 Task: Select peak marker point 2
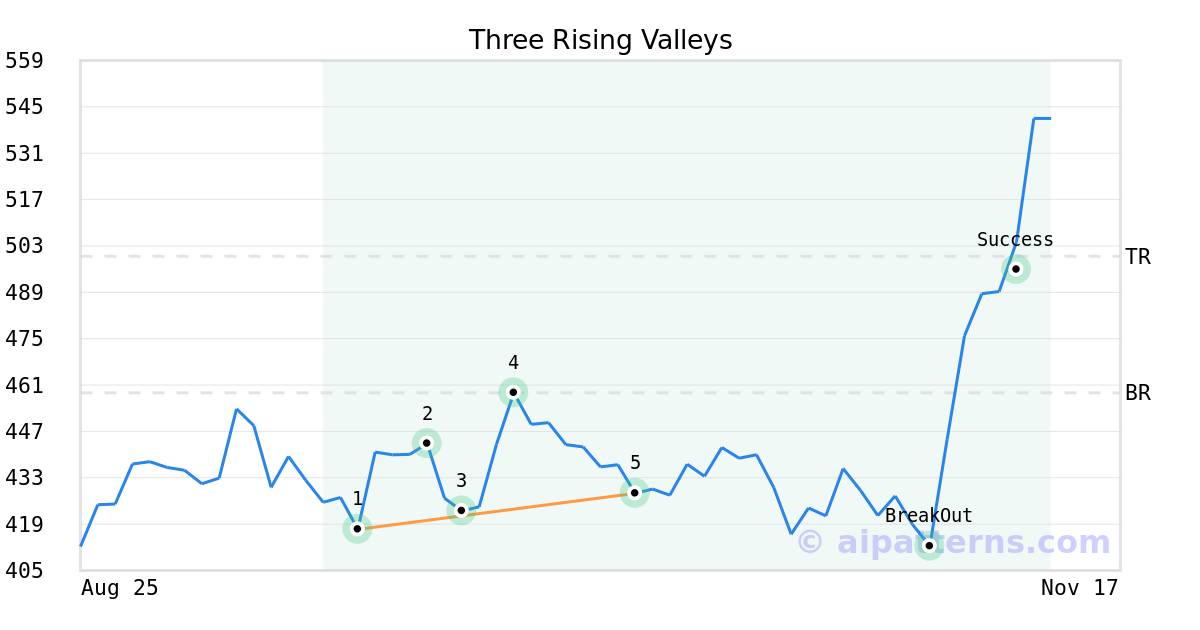(x=427, y=443)
